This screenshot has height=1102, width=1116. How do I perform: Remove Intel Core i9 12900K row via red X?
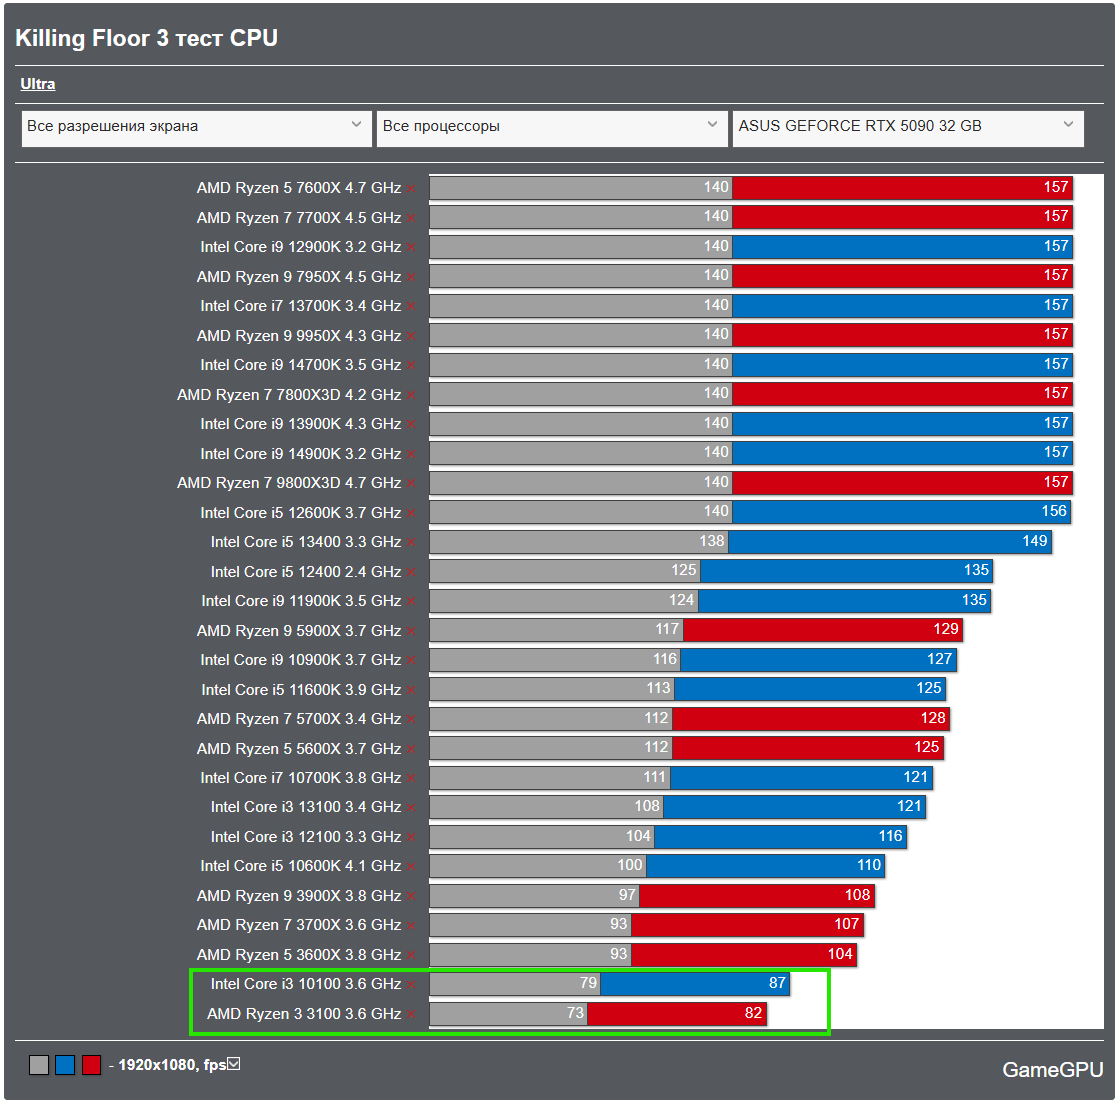411,248
